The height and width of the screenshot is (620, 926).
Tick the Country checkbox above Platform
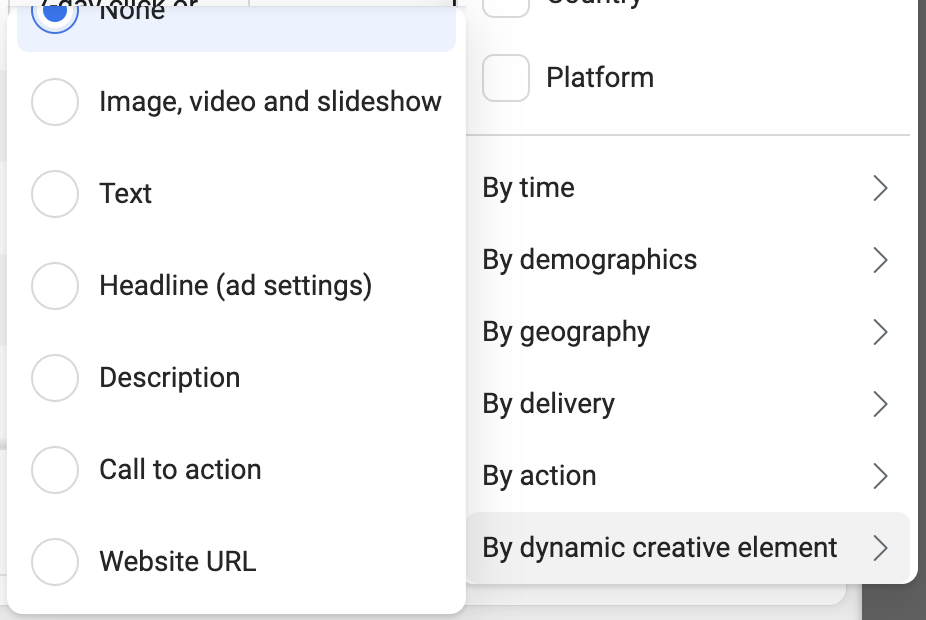click(x=506, y=7)
